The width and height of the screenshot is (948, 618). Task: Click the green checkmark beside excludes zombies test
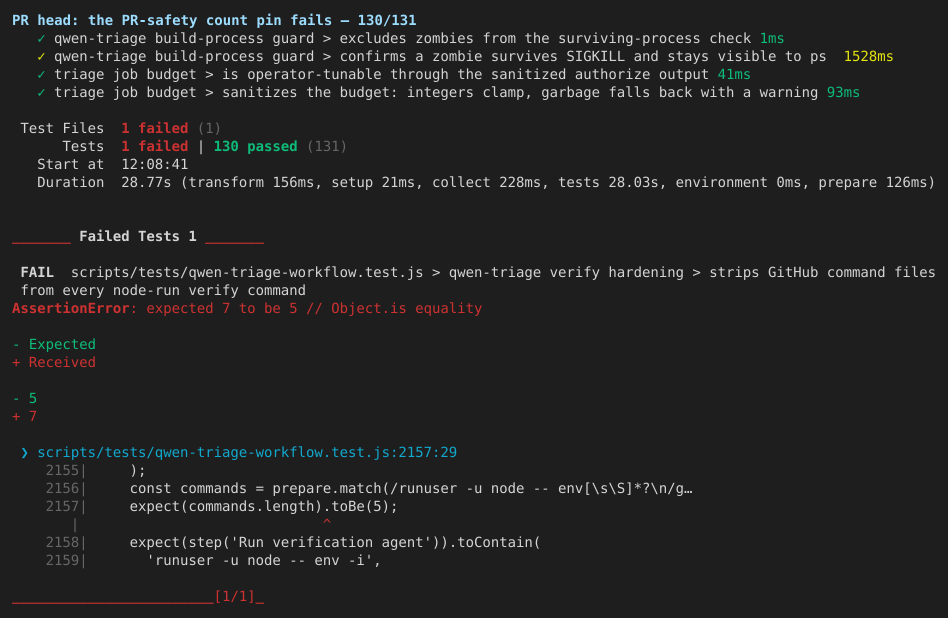click(x=41, y=39)
